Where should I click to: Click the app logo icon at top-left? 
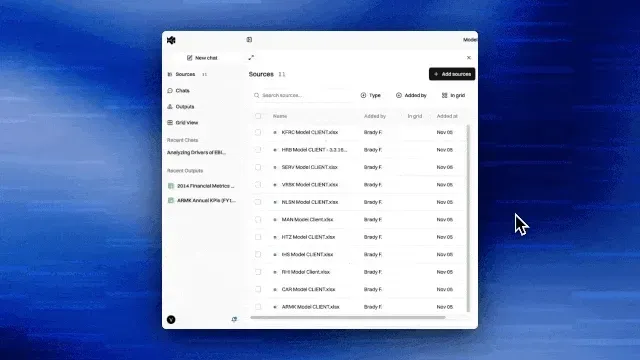(x=171, y=40)
